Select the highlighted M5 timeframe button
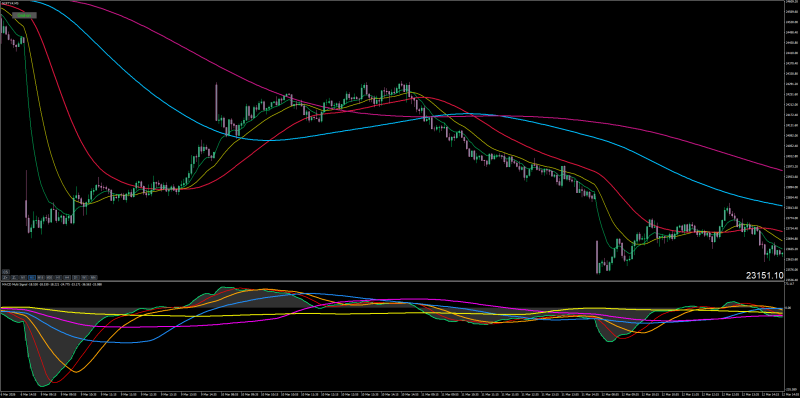 [x=32, y=278]
